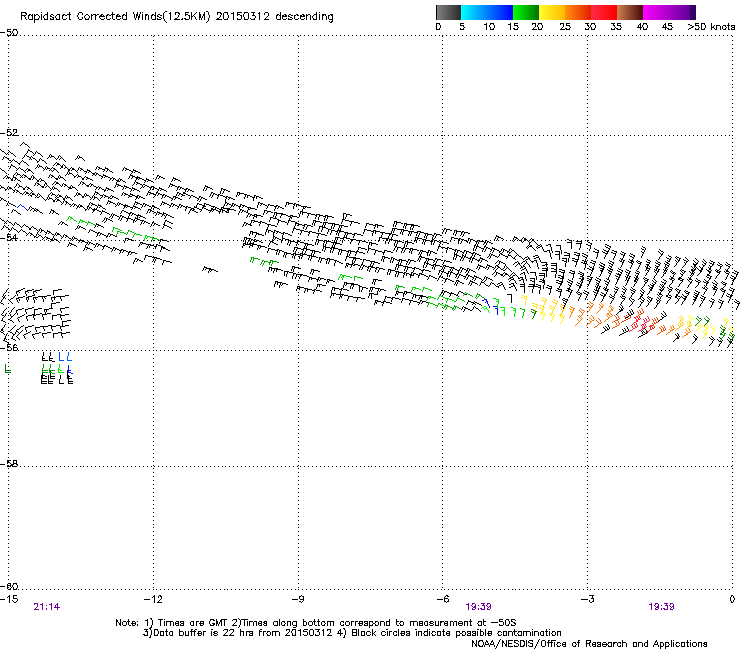Click the '-12' longitude axis label
The image size is (740, 650).
(153, 599)
